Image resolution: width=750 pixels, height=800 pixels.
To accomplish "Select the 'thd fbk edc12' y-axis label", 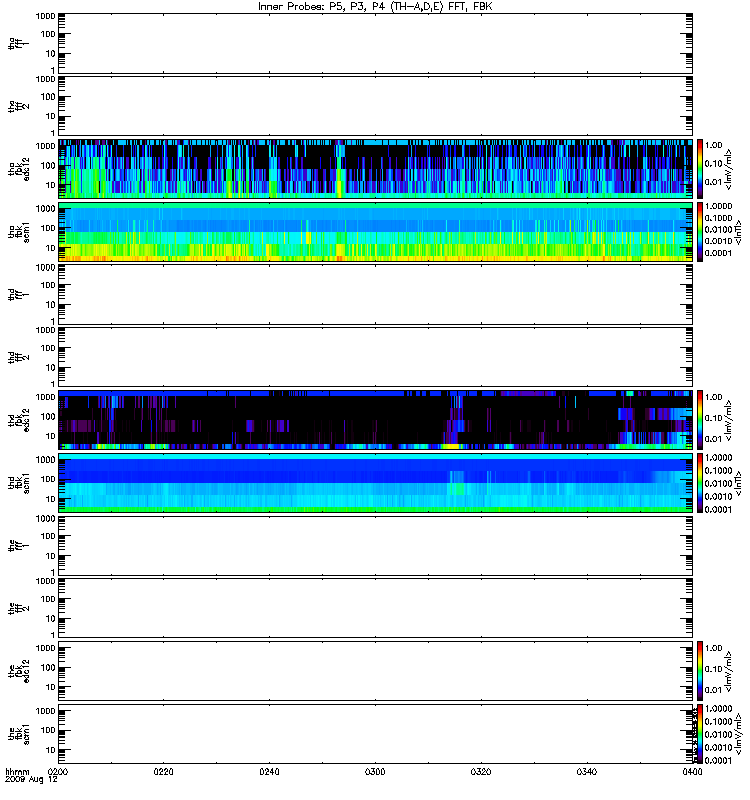I will 19,420.
